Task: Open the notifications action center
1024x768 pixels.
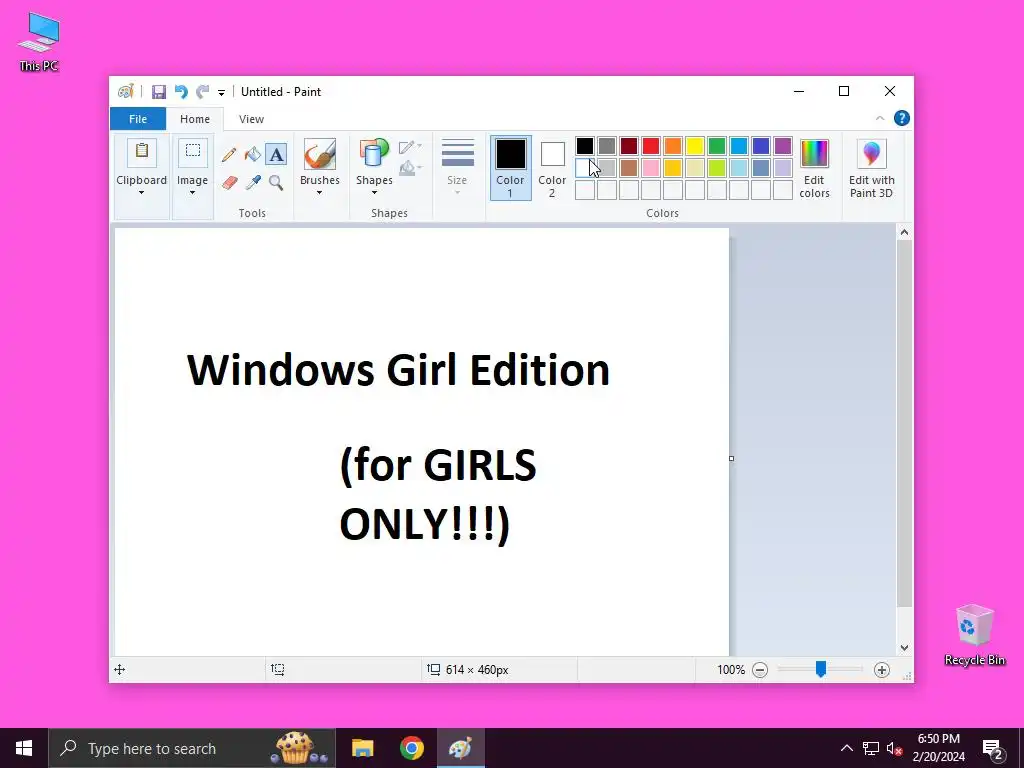Action: tap(993, 748)
